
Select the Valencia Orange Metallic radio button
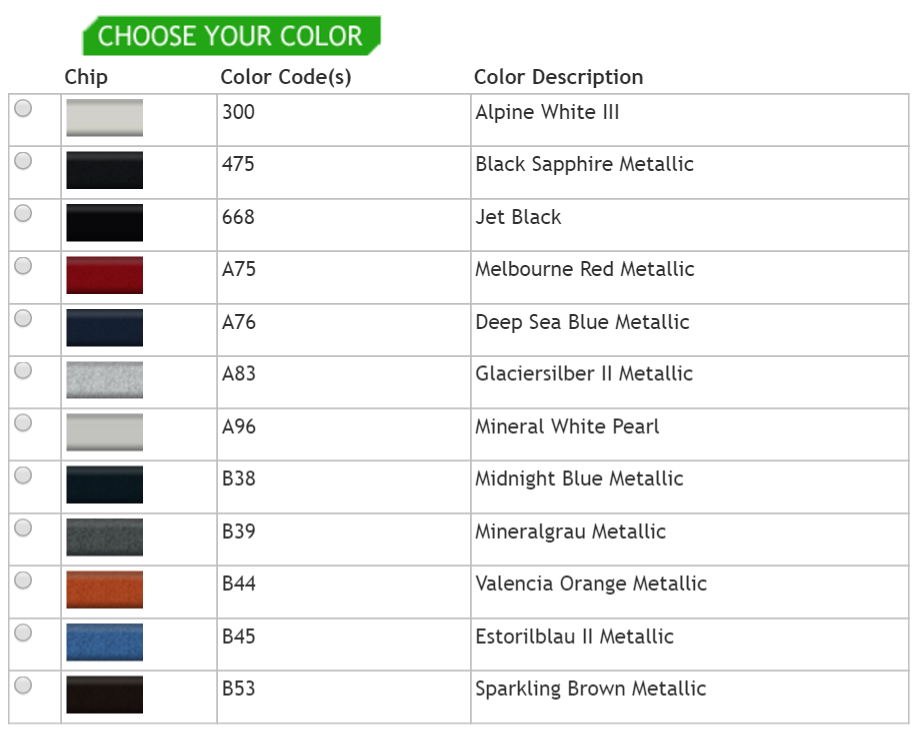23,580
